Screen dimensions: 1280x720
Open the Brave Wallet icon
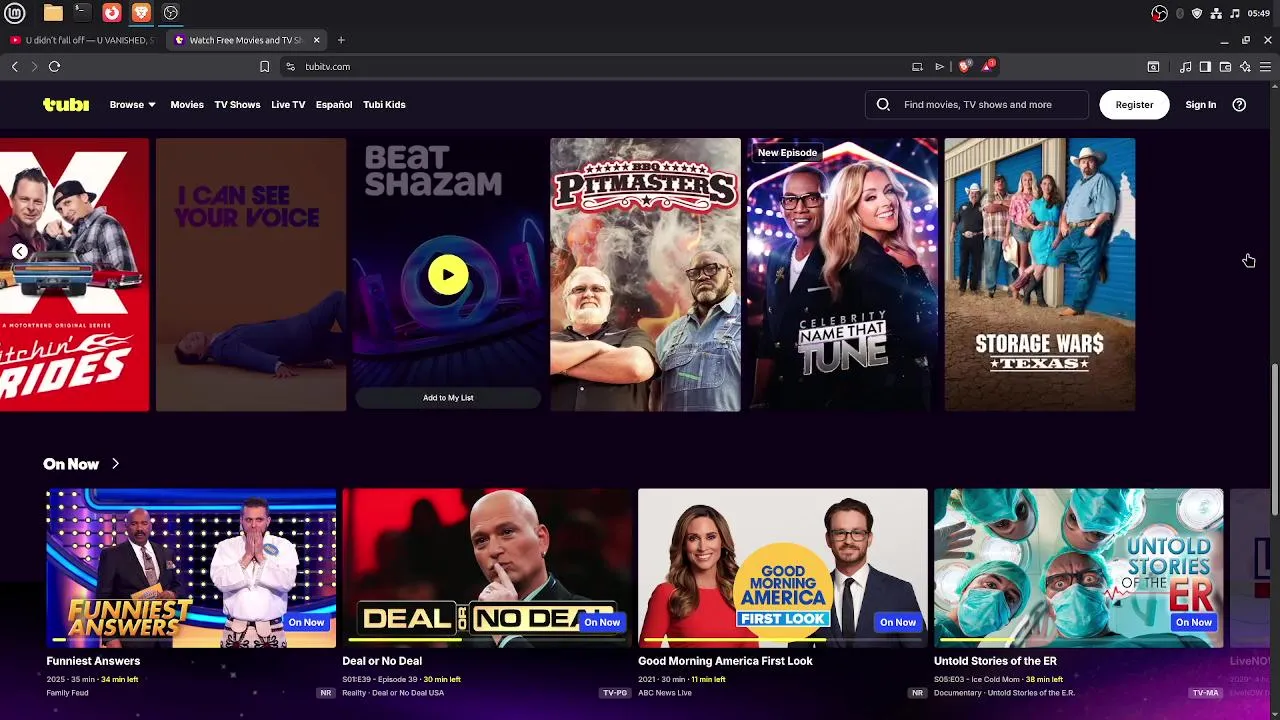click(1225, 66)
